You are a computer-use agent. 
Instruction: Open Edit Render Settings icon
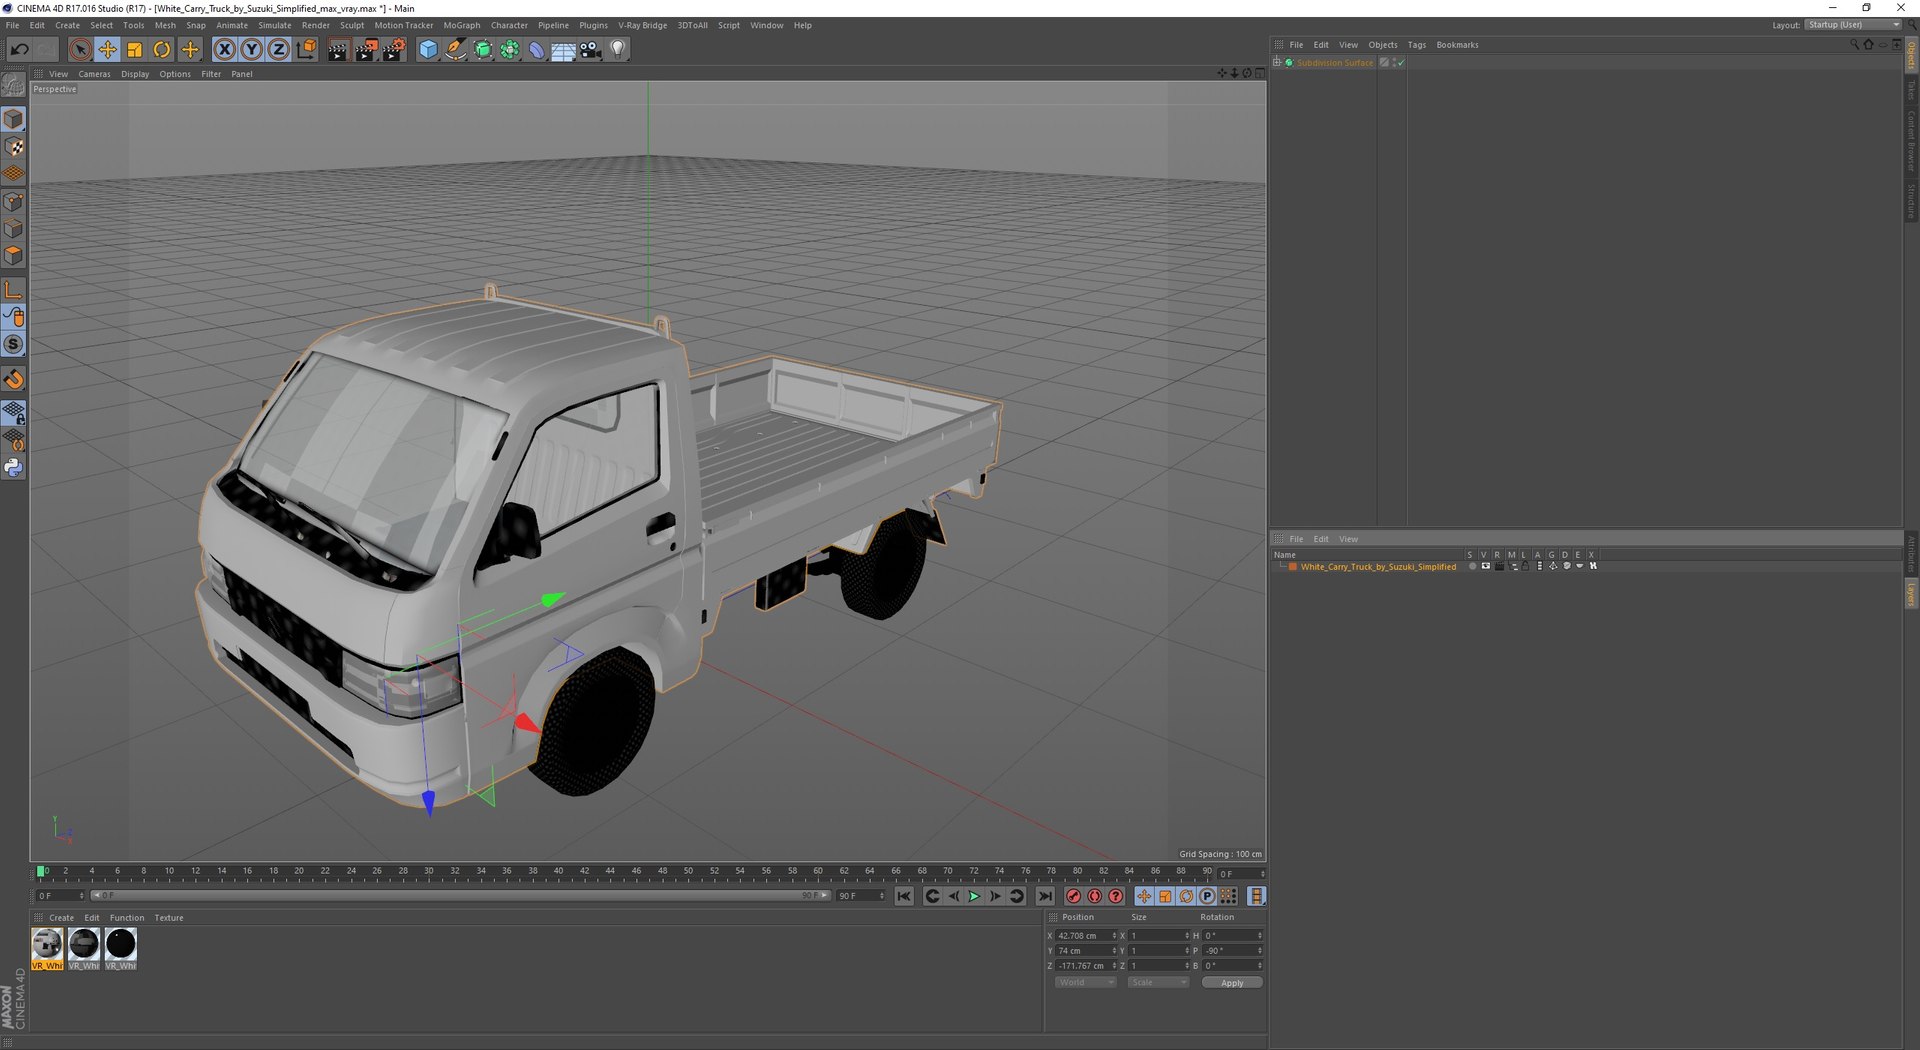(x=394, y=49)
